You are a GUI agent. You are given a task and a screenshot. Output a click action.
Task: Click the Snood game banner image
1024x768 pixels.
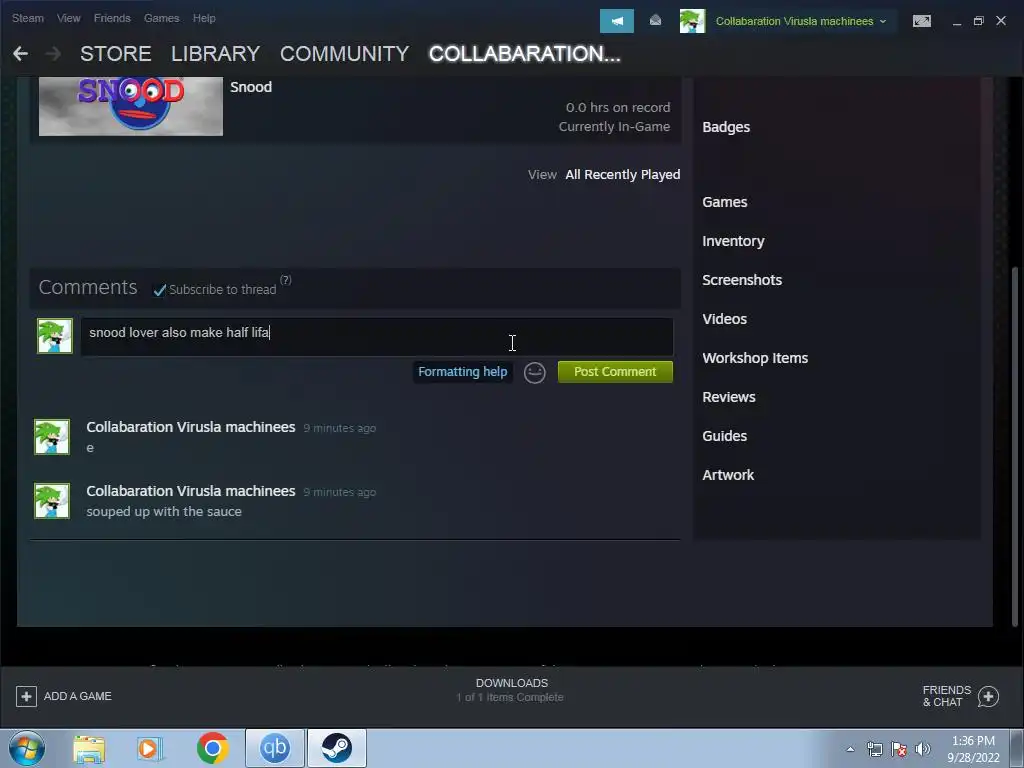click(131, 106)
